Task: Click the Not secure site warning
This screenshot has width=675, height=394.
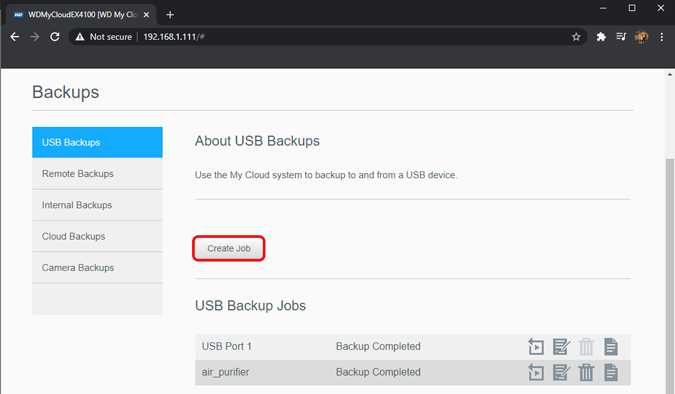Action: click(x=104, y=37)
